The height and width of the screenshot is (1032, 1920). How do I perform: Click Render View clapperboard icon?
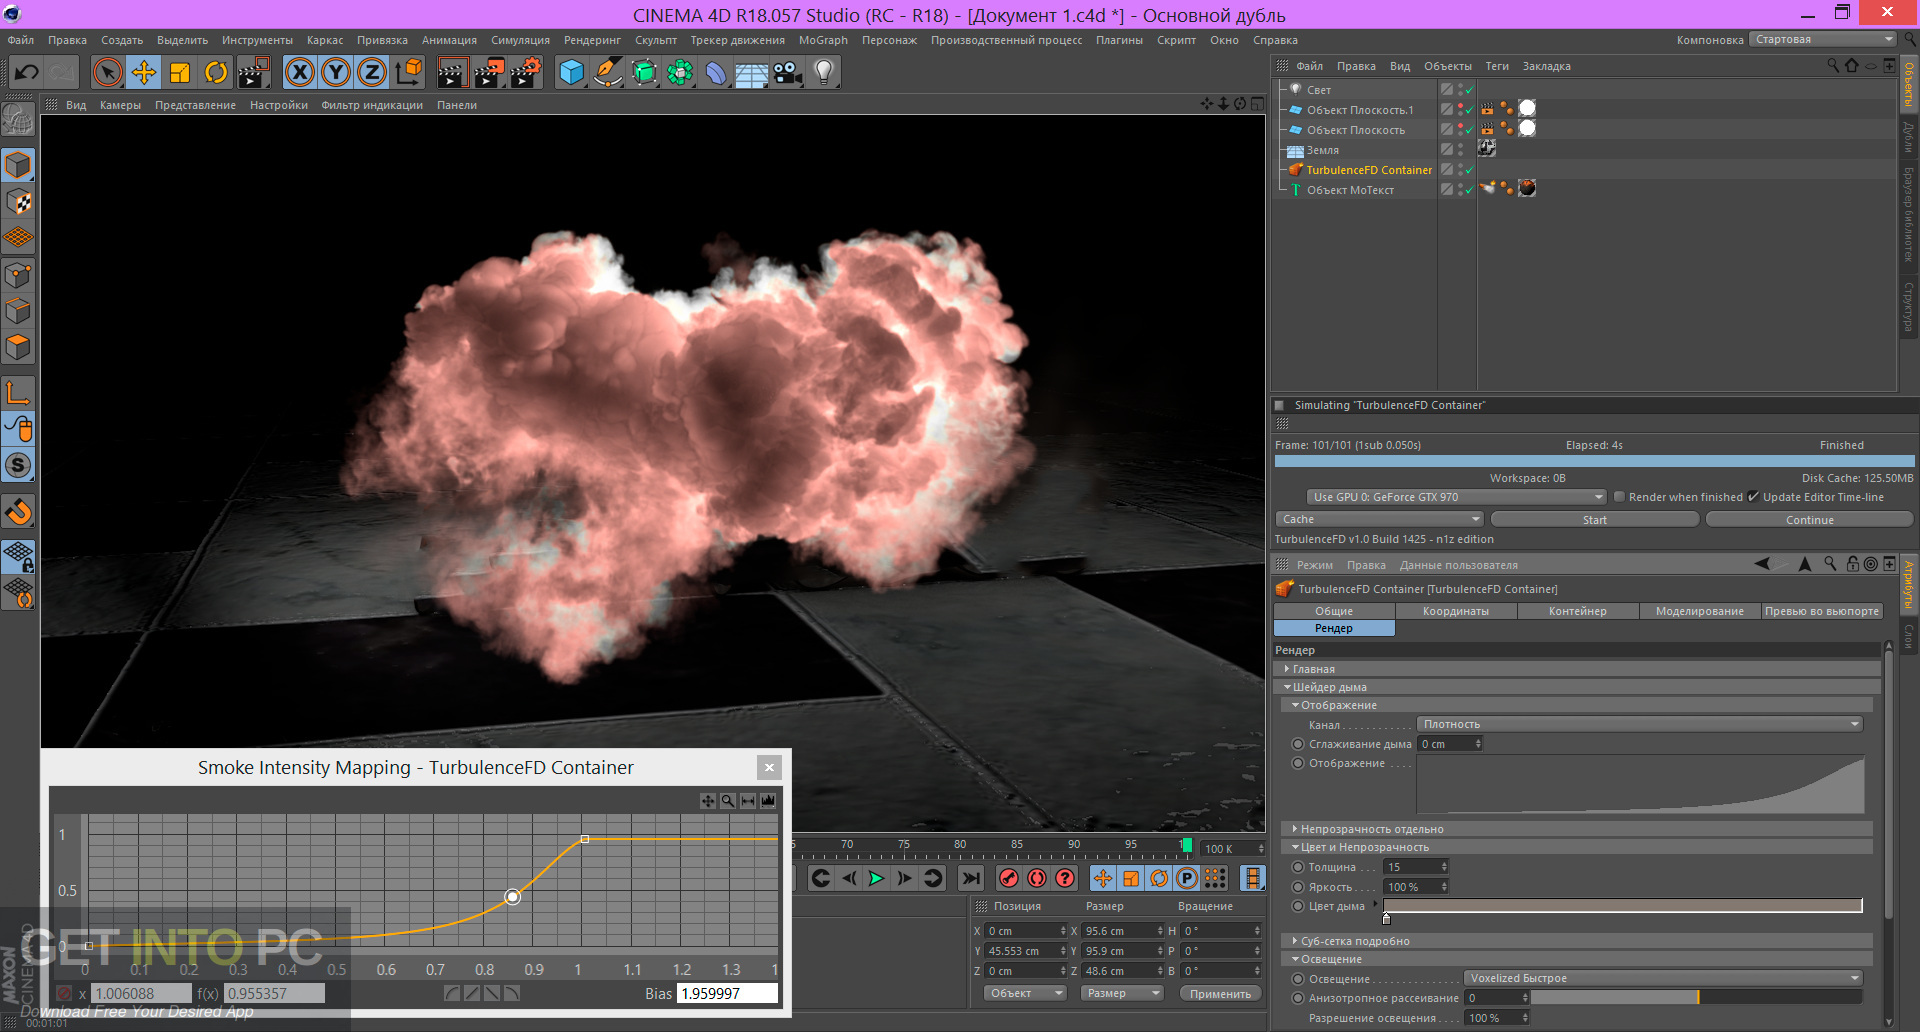point(452,72)
